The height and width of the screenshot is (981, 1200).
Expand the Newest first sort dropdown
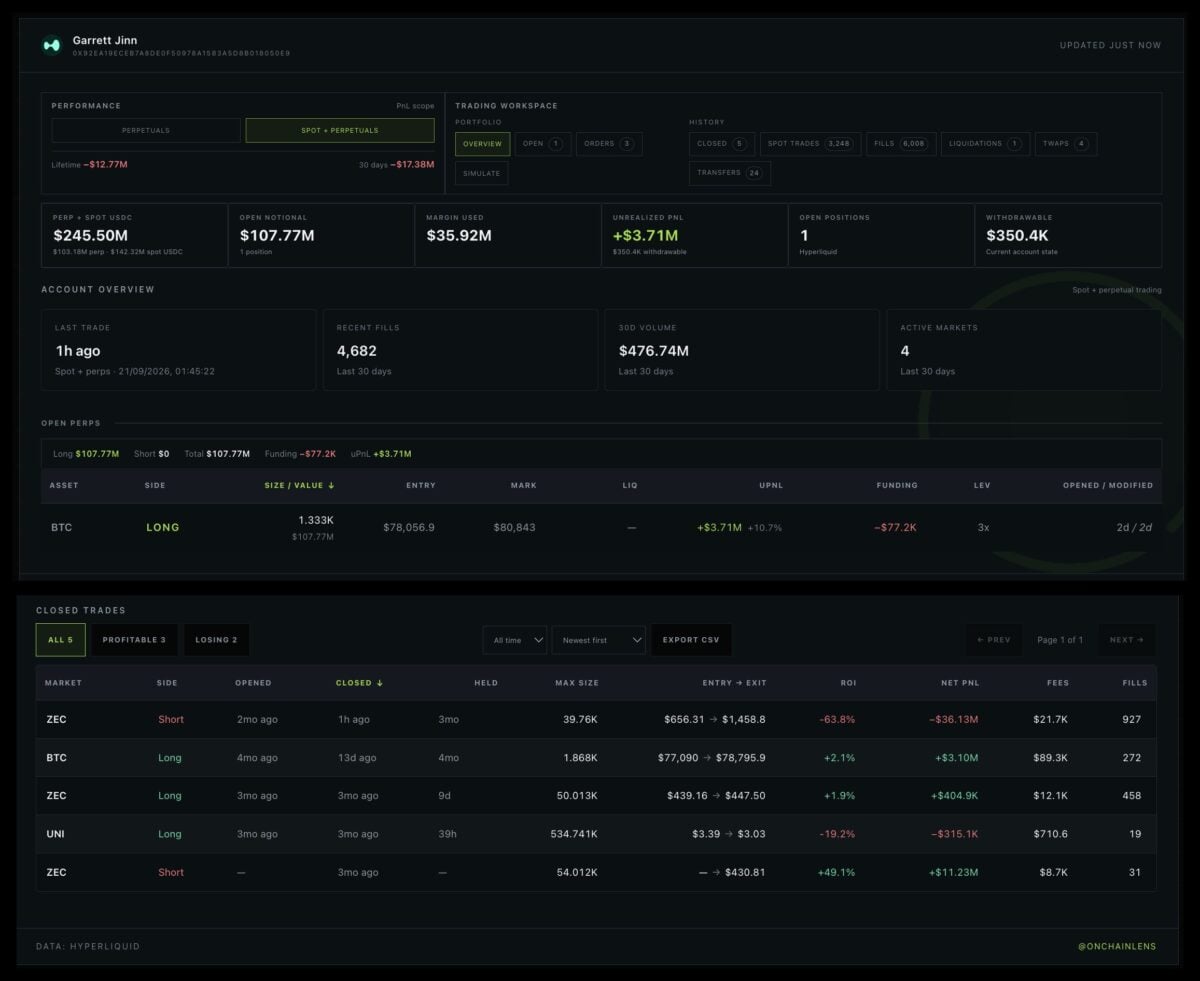pyautogui.click(x=598, y=640)
